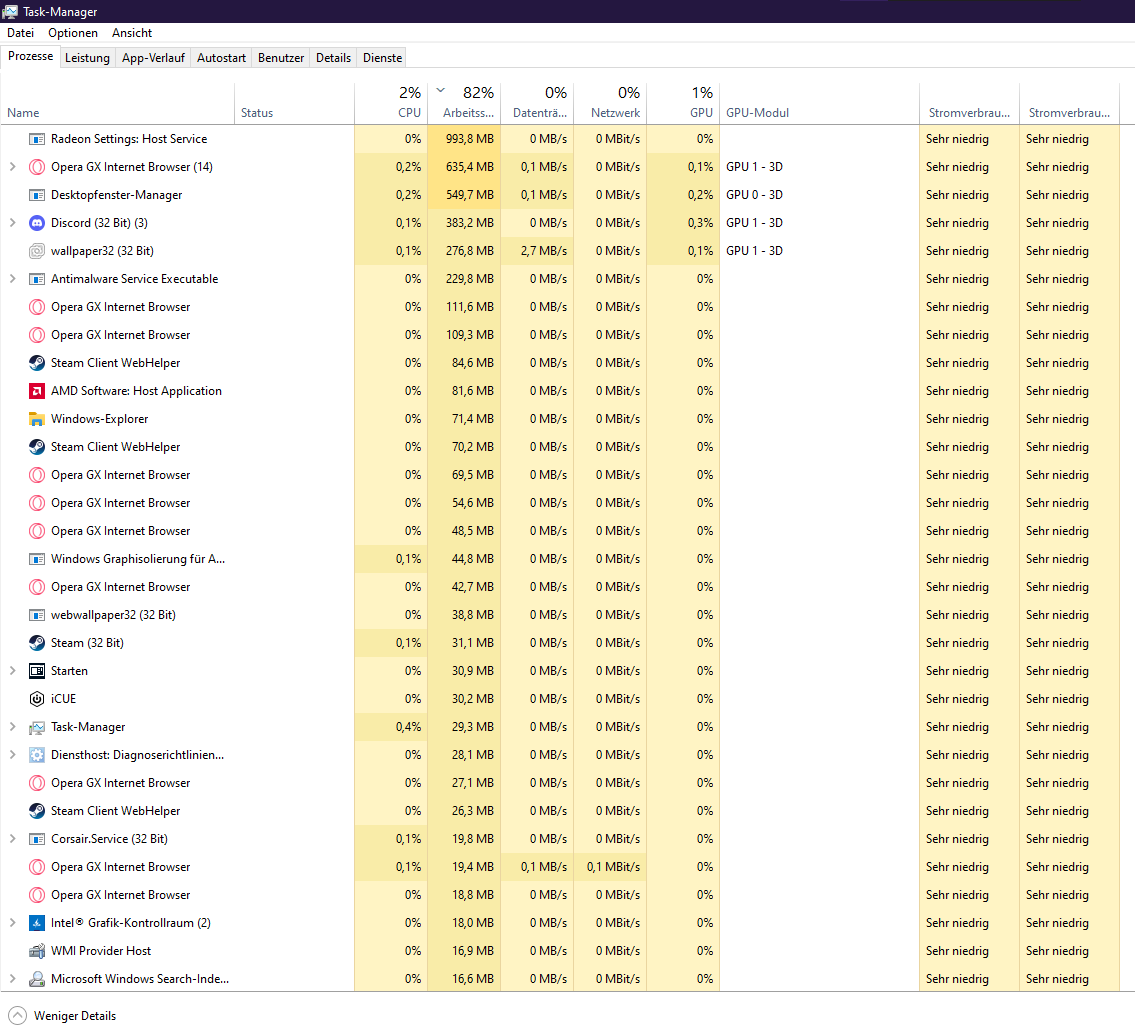Click the Intel Grafik-Kontrollraum icon
The width and height of the screenshot is (1135, 1035).
[37, 924]
